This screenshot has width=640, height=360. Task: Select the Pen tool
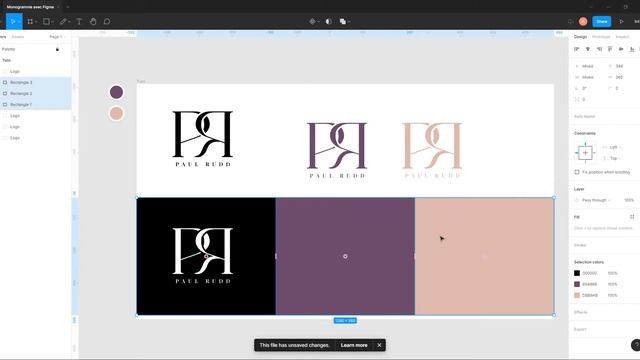tap(63, 22)
